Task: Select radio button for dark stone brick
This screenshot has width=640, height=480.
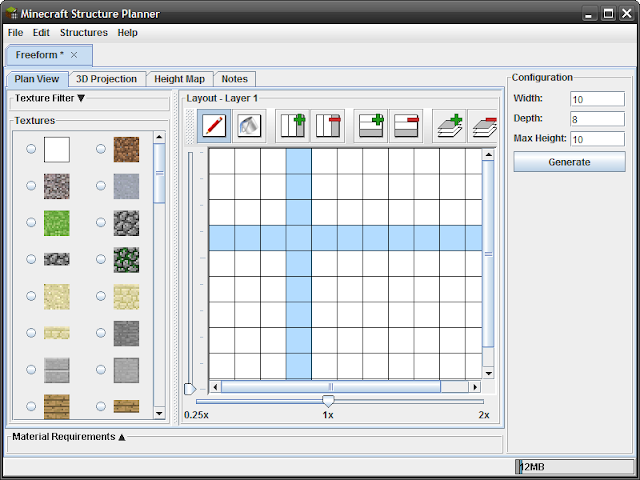Action: [101, 333]
